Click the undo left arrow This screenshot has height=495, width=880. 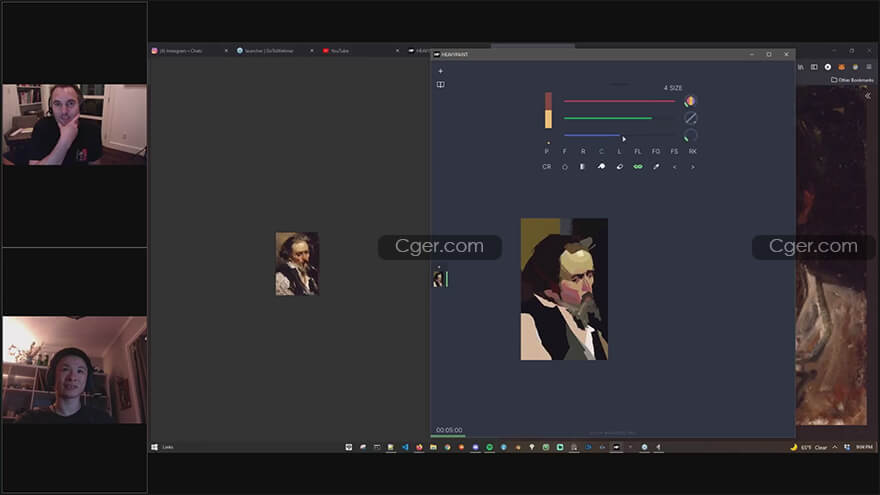tap(675, 167)
